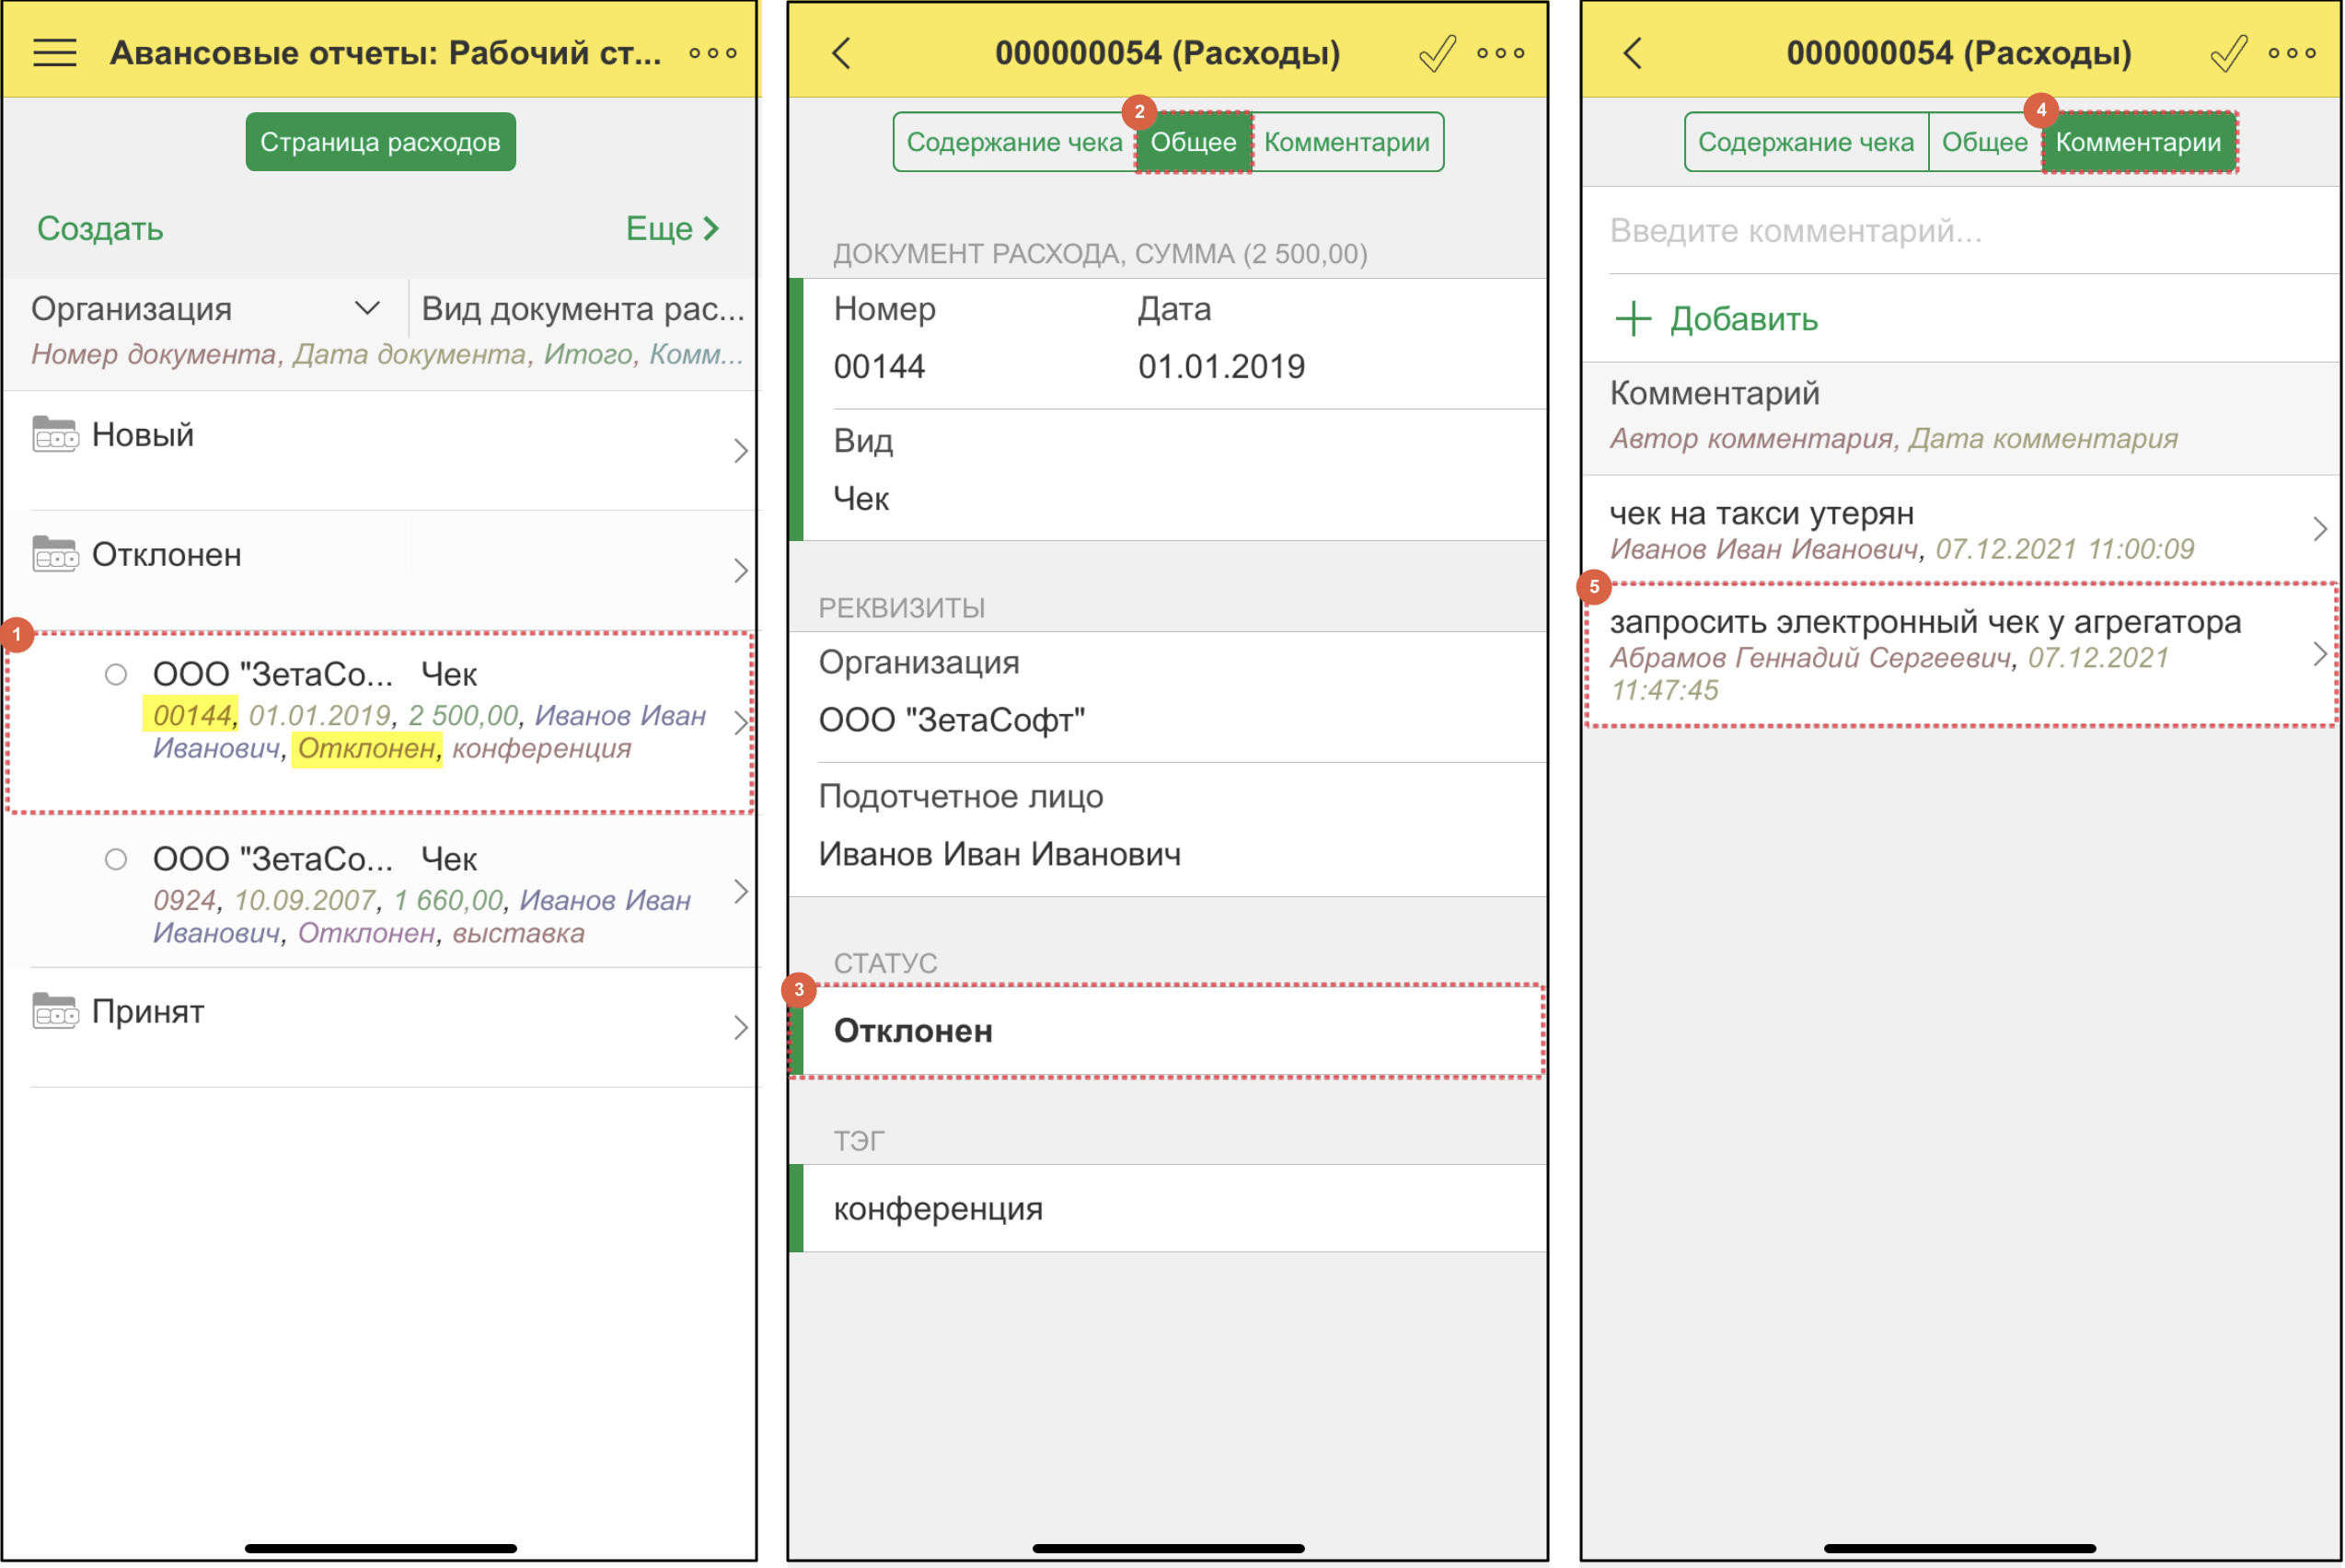
Task: Click the folder icon next to Принят
Action: click(55, 1010)
